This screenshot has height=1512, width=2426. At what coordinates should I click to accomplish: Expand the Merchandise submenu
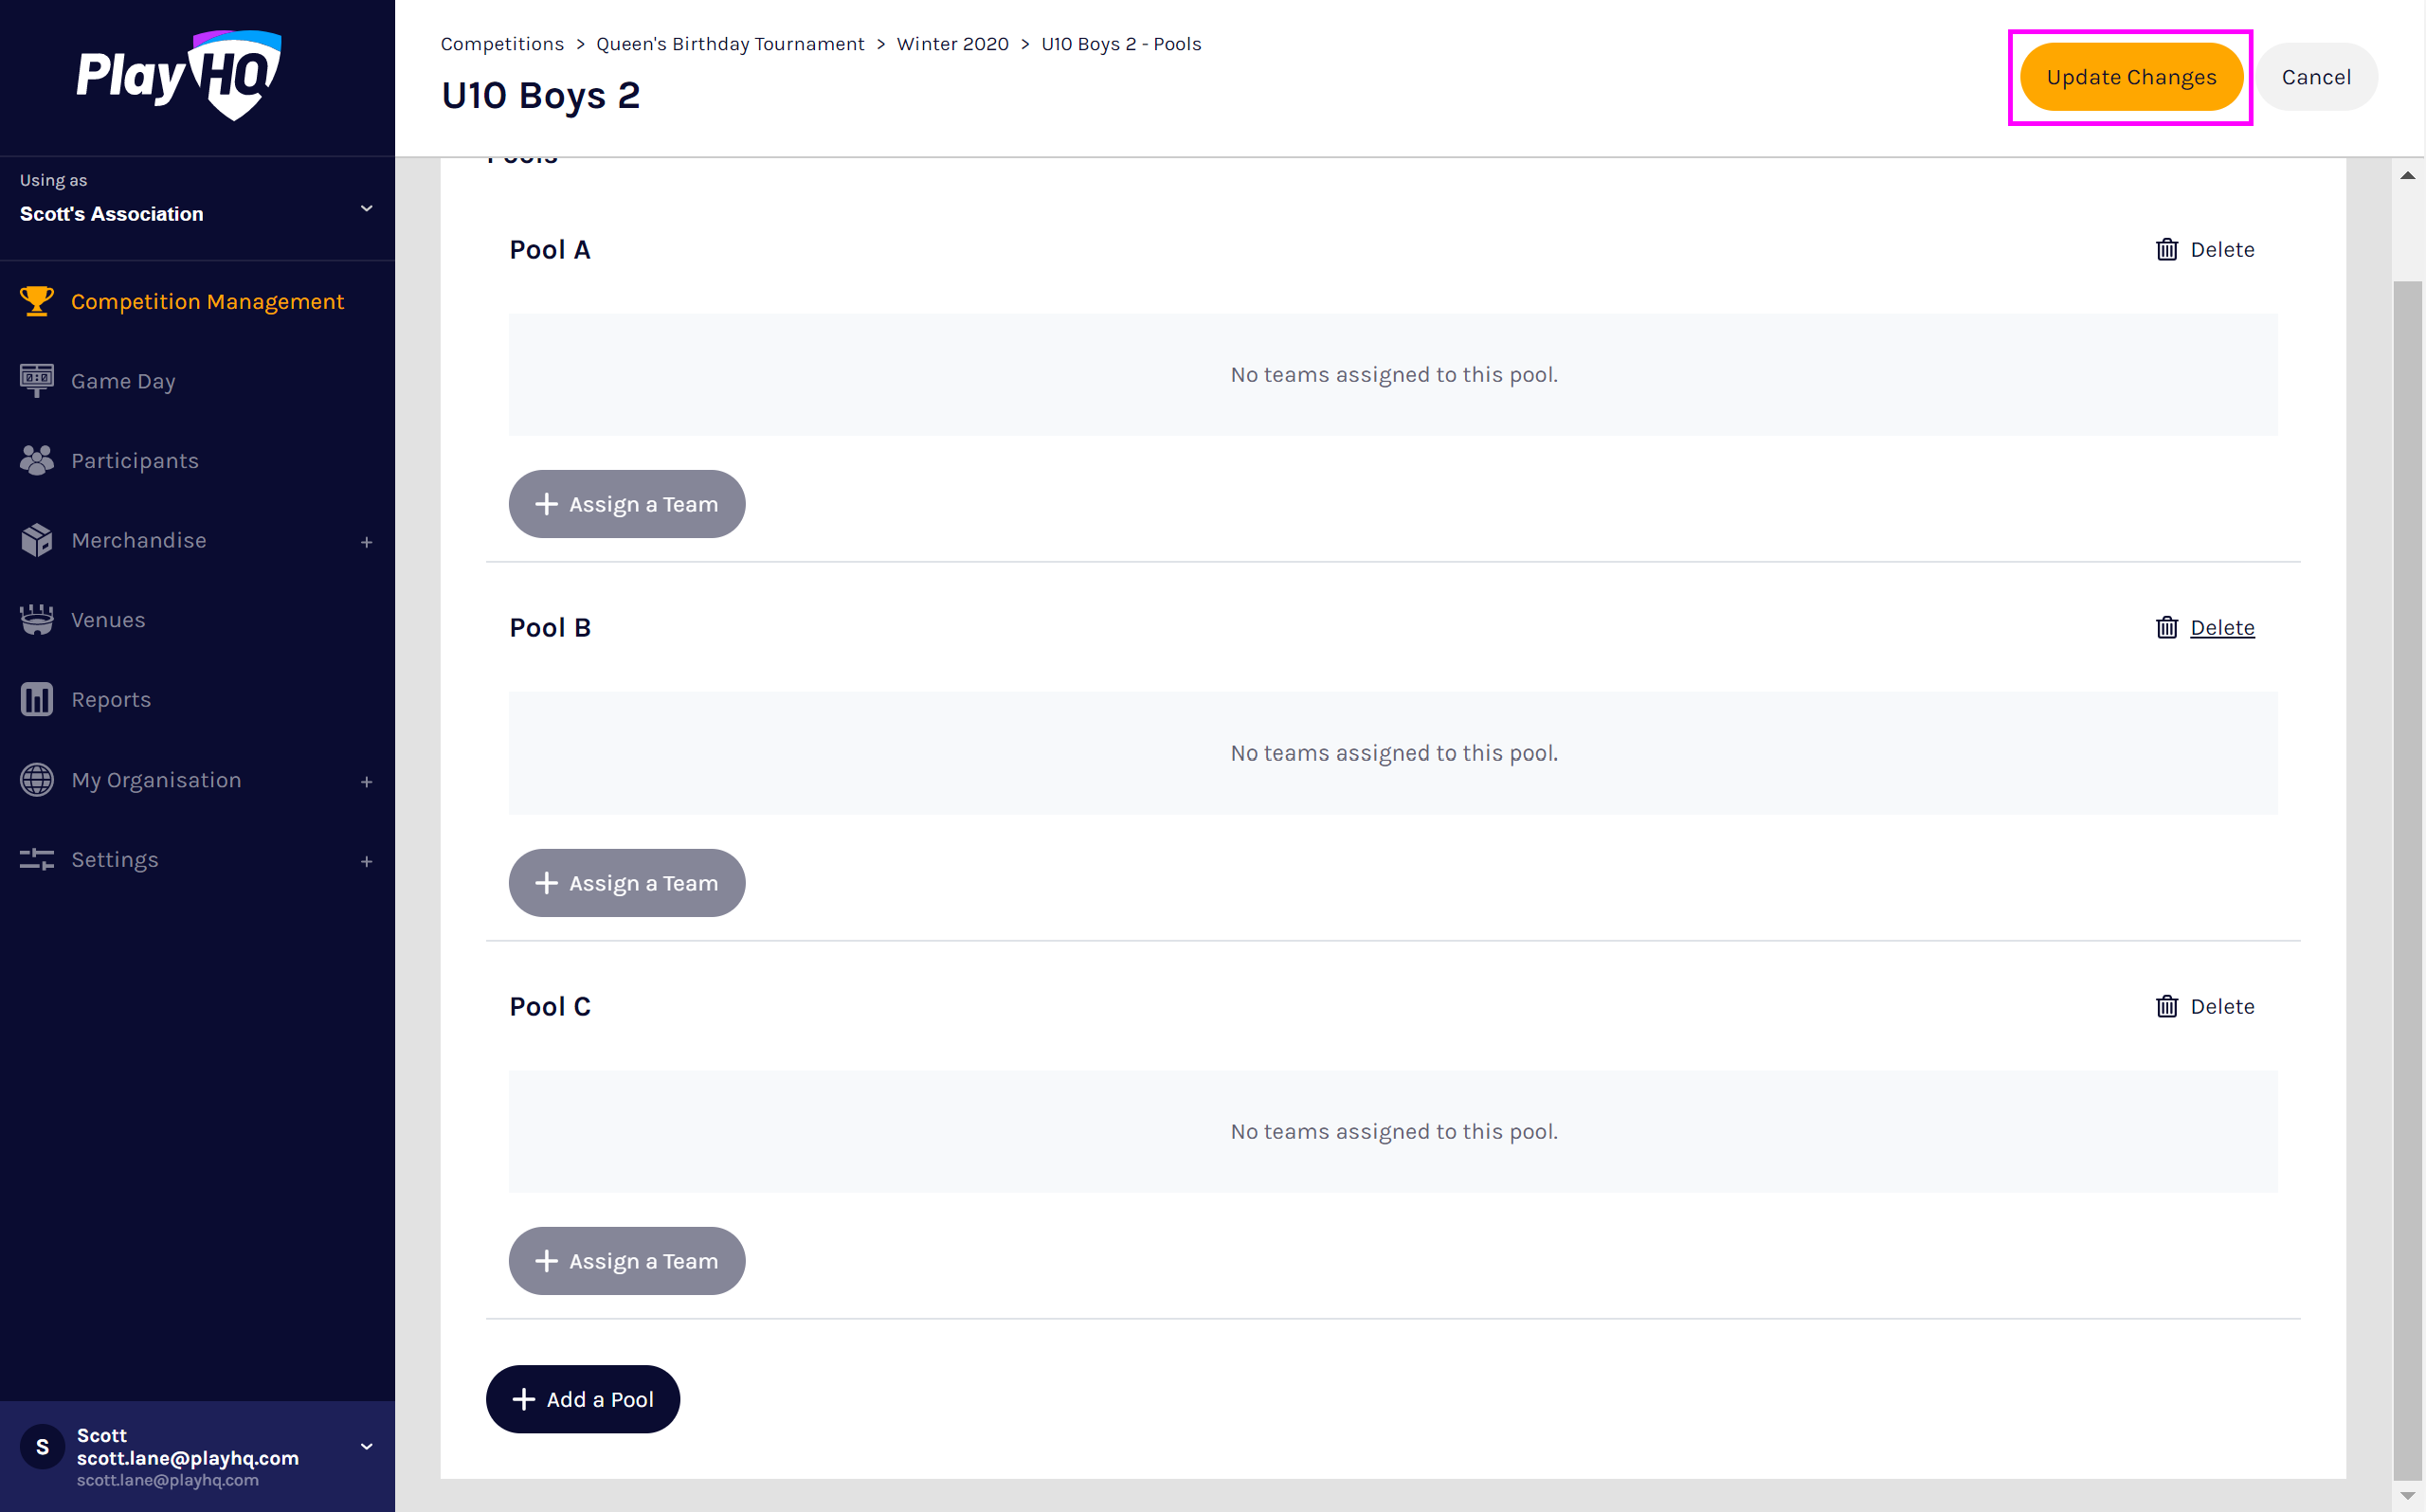click(x=366, y=542)
